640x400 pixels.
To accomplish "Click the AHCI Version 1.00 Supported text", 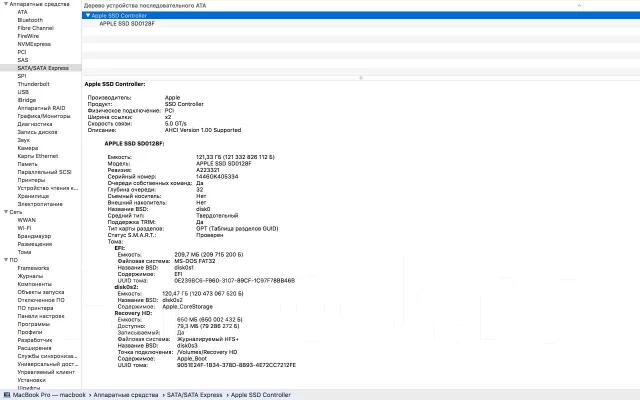I will tap(203, 130).
